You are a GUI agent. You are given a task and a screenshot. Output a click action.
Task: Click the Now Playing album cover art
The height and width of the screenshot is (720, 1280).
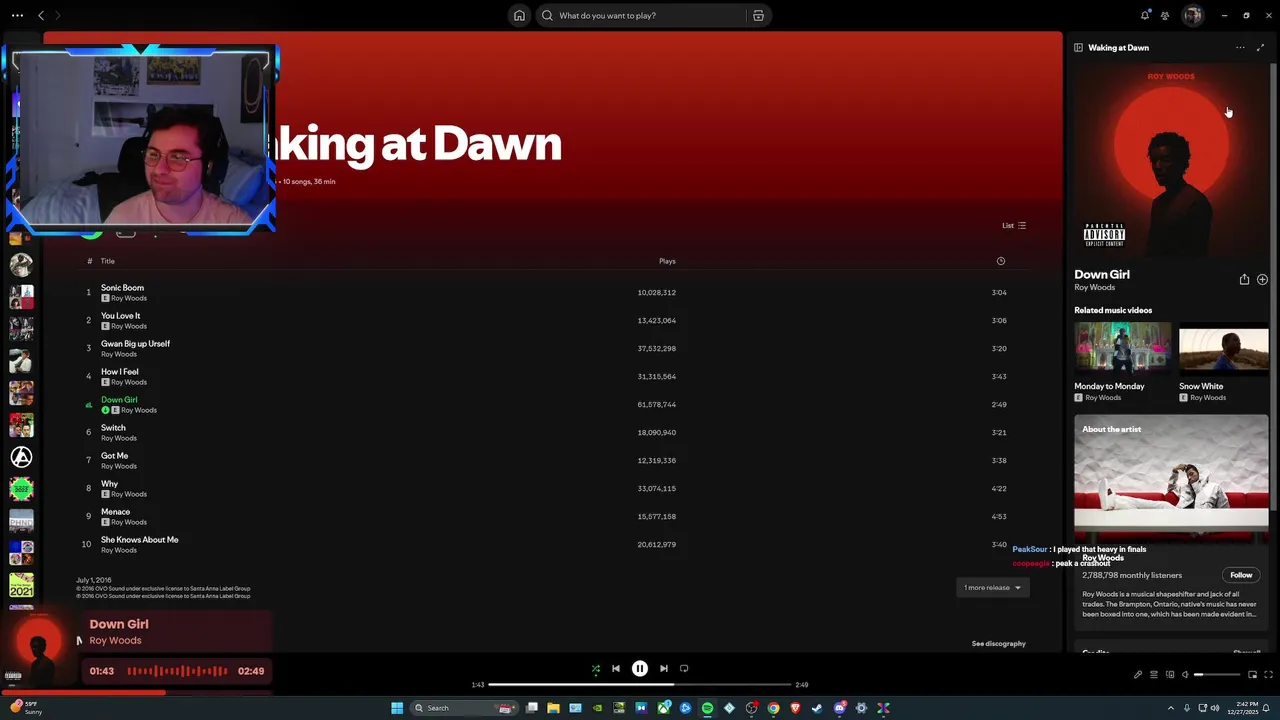[1171, 161]
